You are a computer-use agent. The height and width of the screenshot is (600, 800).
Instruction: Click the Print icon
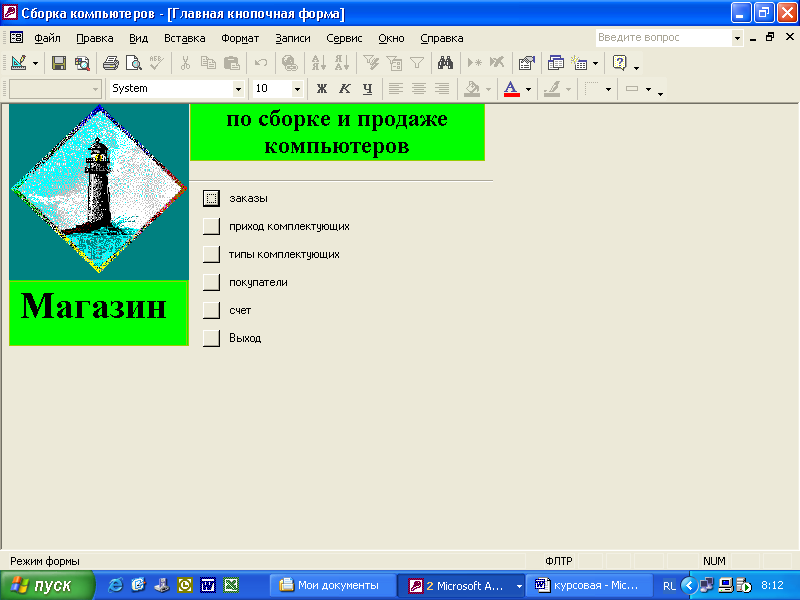point(110,63)
